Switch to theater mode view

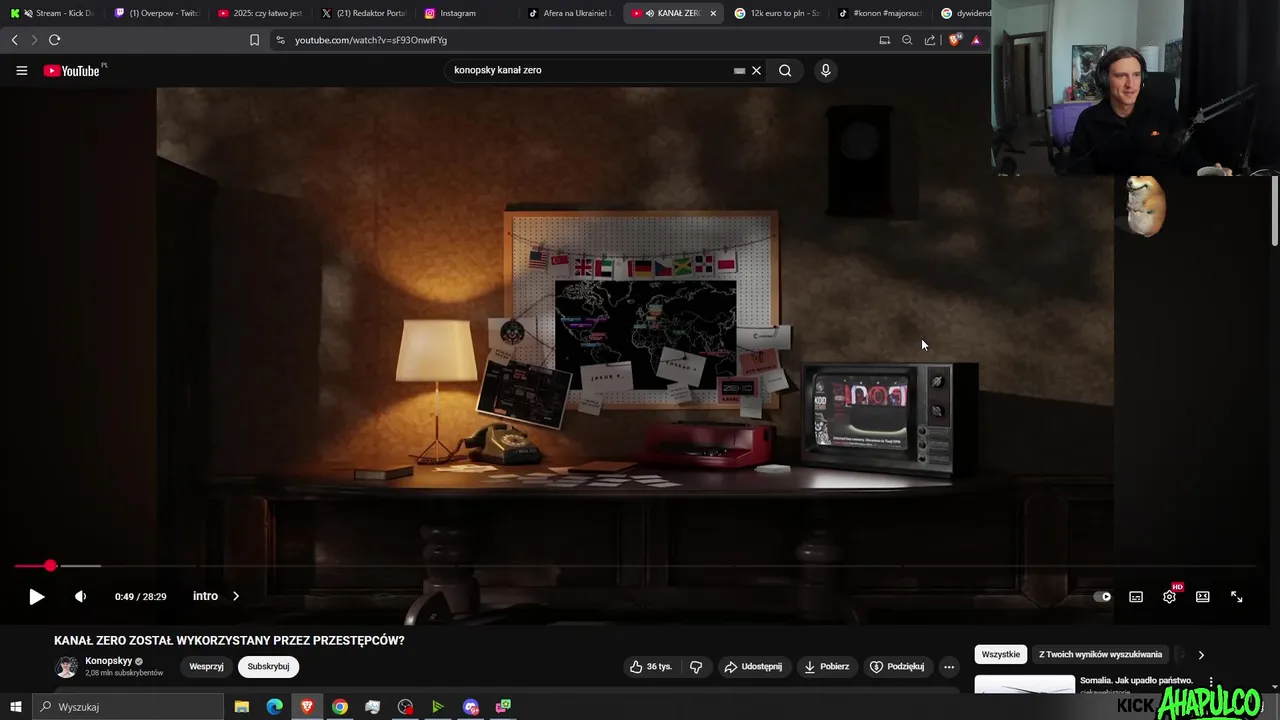1203,597
